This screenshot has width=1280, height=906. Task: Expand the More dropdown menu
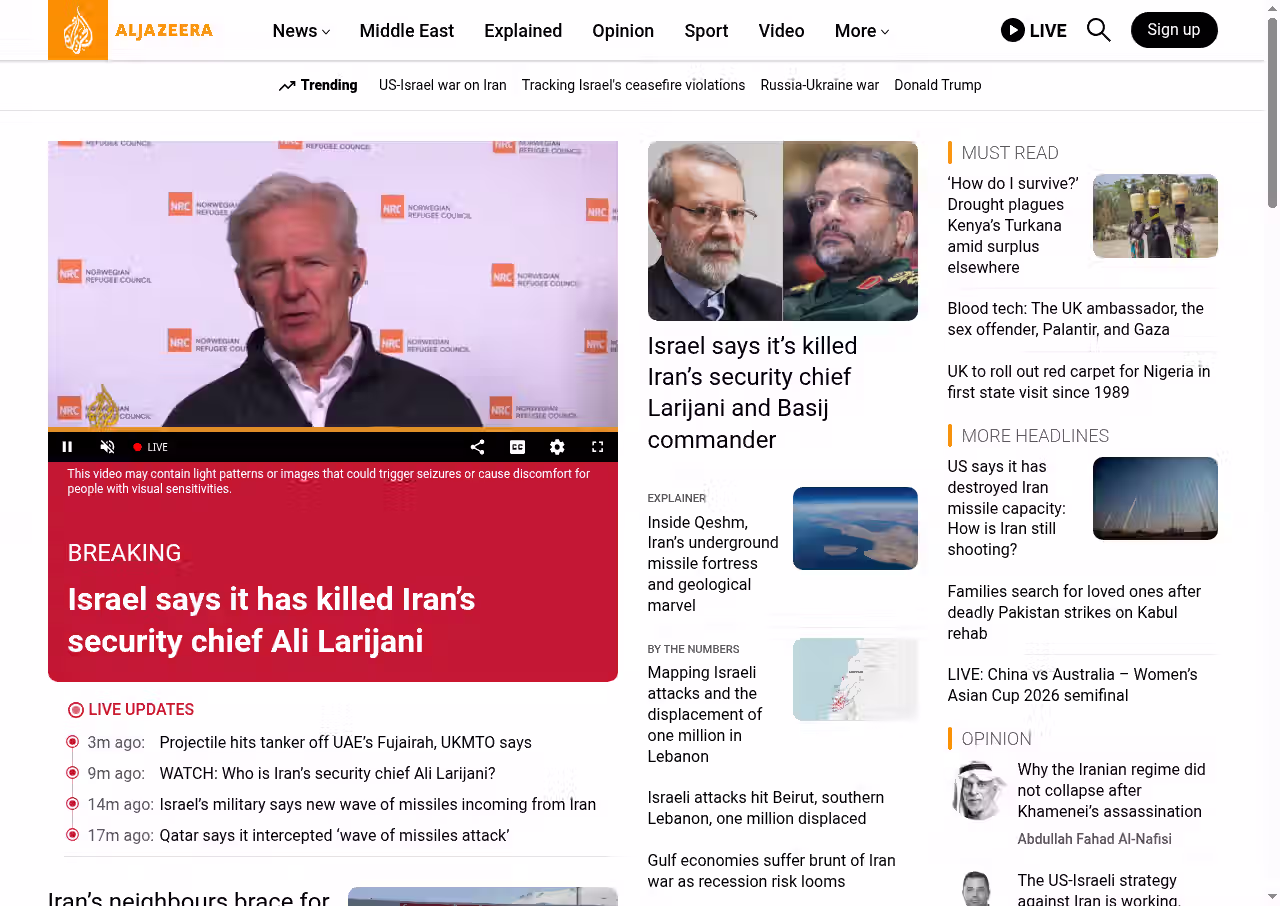pyautogui.click(x=861, y=31)
